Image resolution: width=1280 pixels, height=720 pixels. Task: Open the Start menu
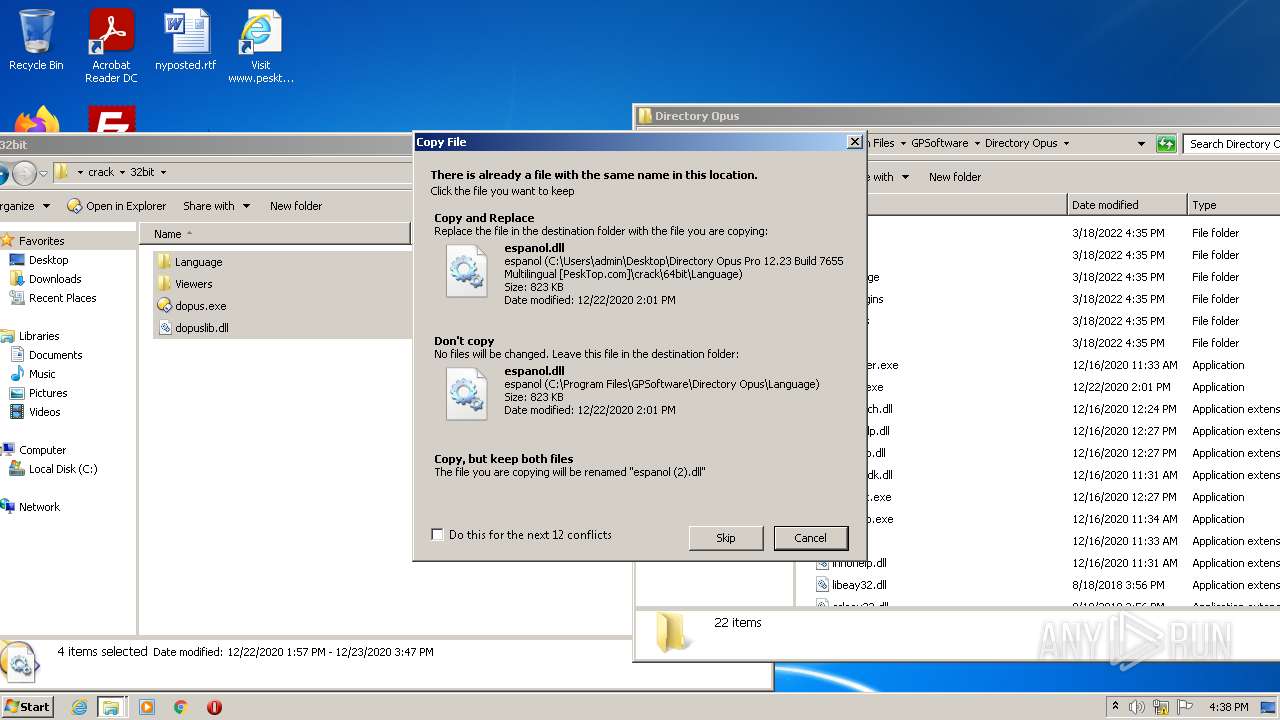[27, 706]
